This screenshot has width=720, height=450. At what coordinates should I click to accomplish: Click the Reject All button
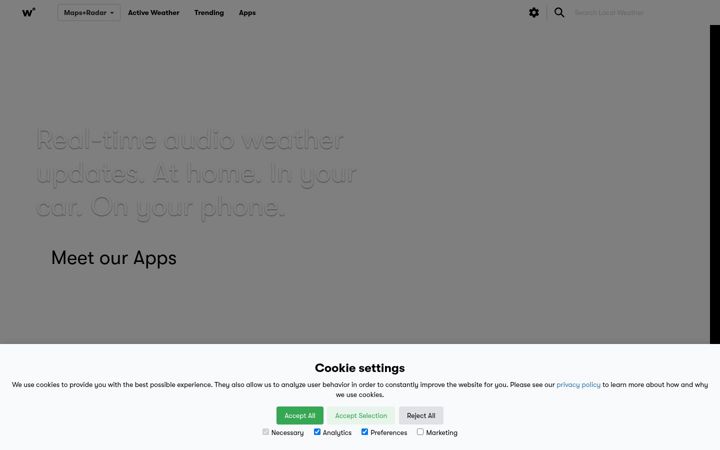click(x=421, y=416)
